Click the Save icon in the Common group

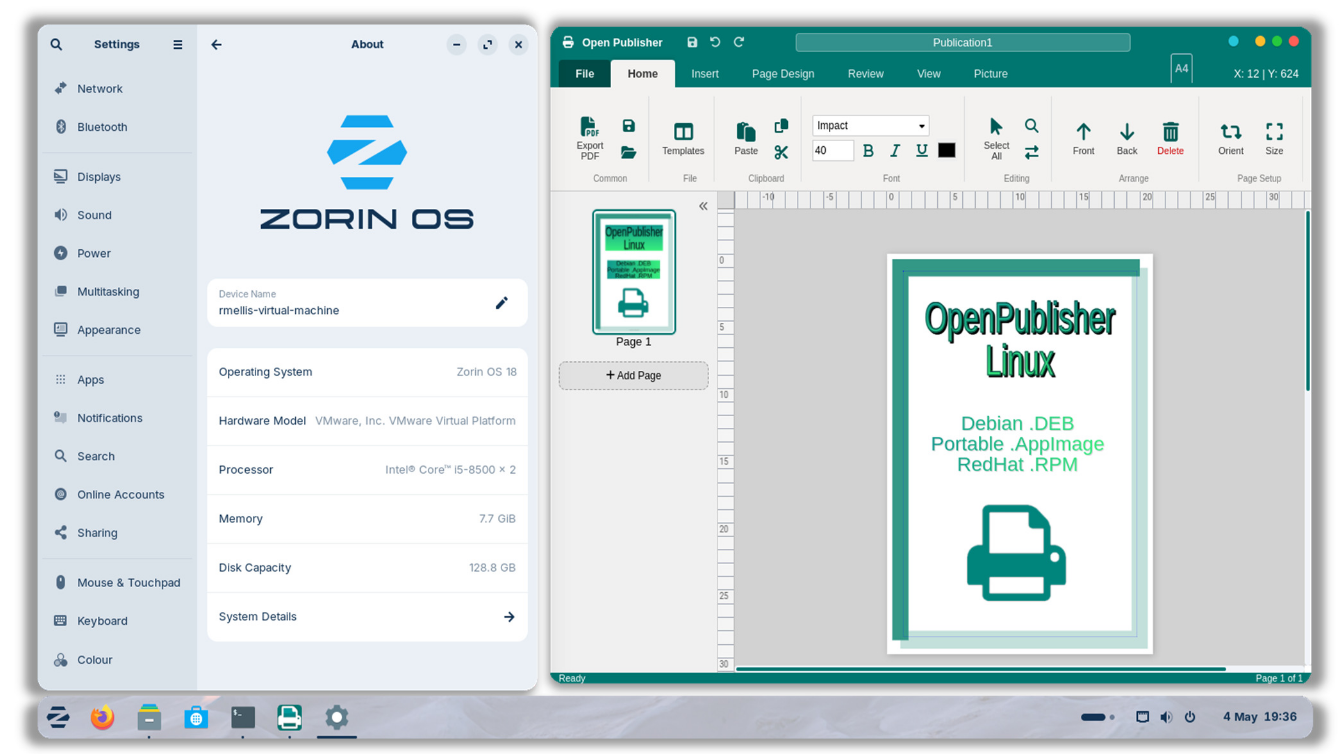pos(628,126)
